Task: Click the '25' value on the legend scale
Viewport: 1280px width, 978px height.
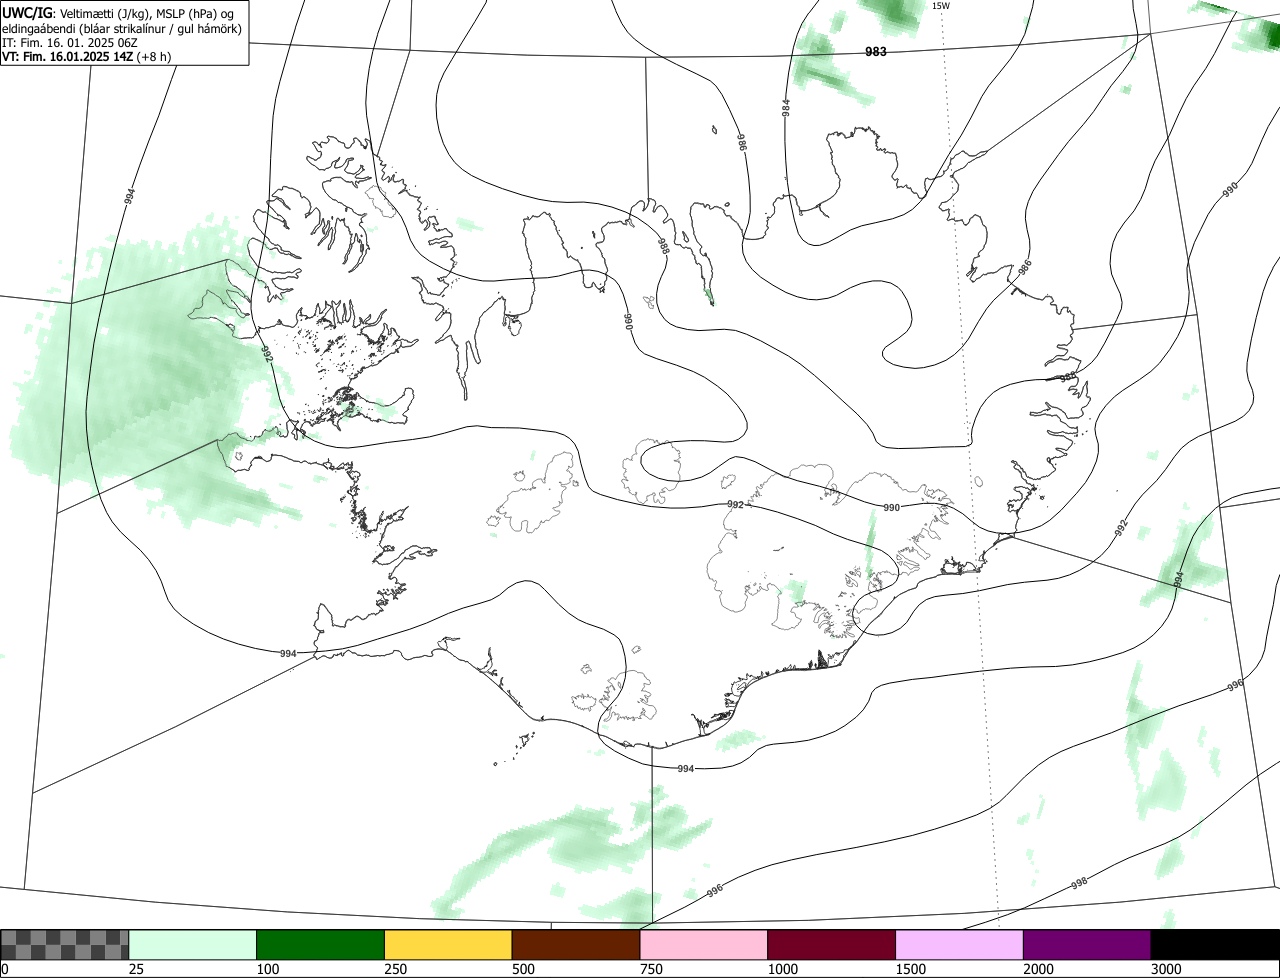Action: click(x=136, y=970)
